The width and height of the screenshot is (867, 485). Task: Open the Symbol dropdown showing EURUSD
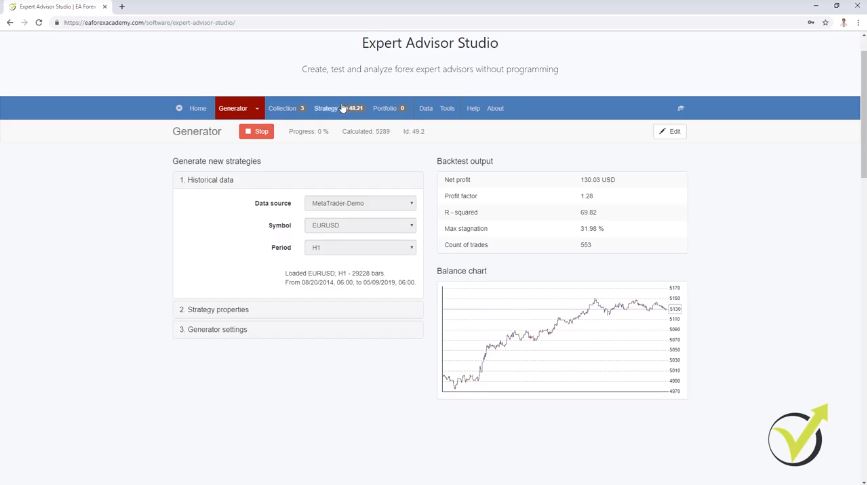(360, 226)
